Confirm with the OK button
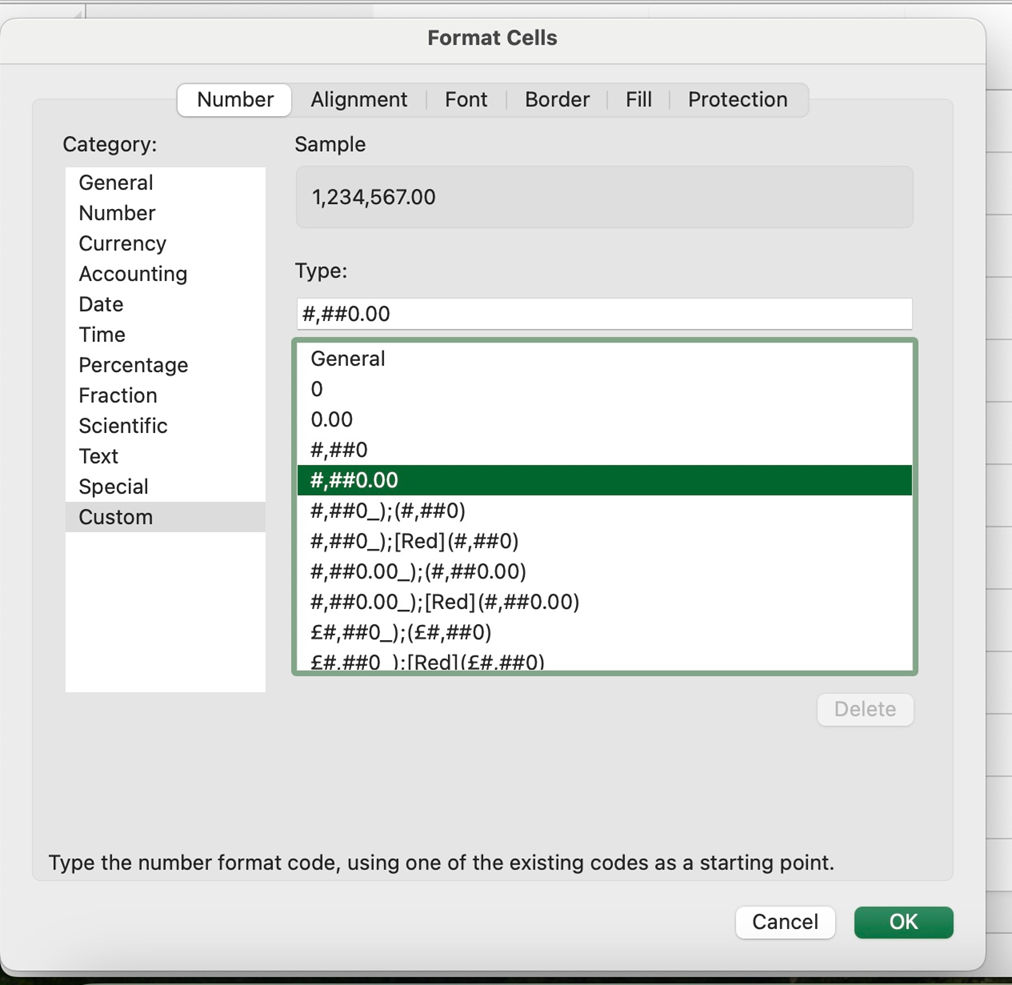The width and height of the screenshot is (1012, 985). pyautogui.click(x=903, y=922)
